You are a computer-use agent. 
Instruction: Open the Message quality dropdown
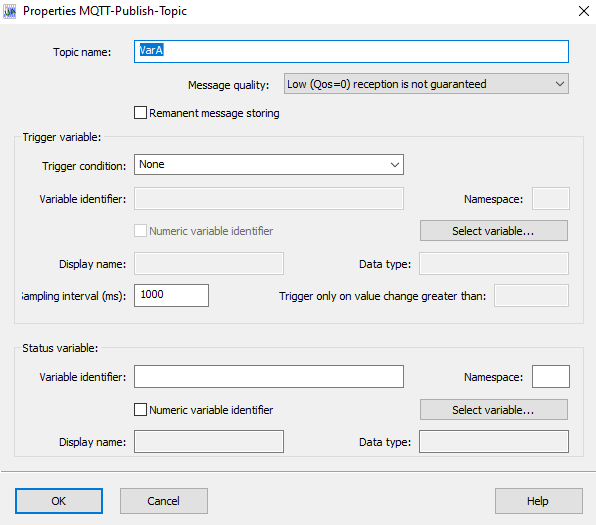click(x=426, y=84)
